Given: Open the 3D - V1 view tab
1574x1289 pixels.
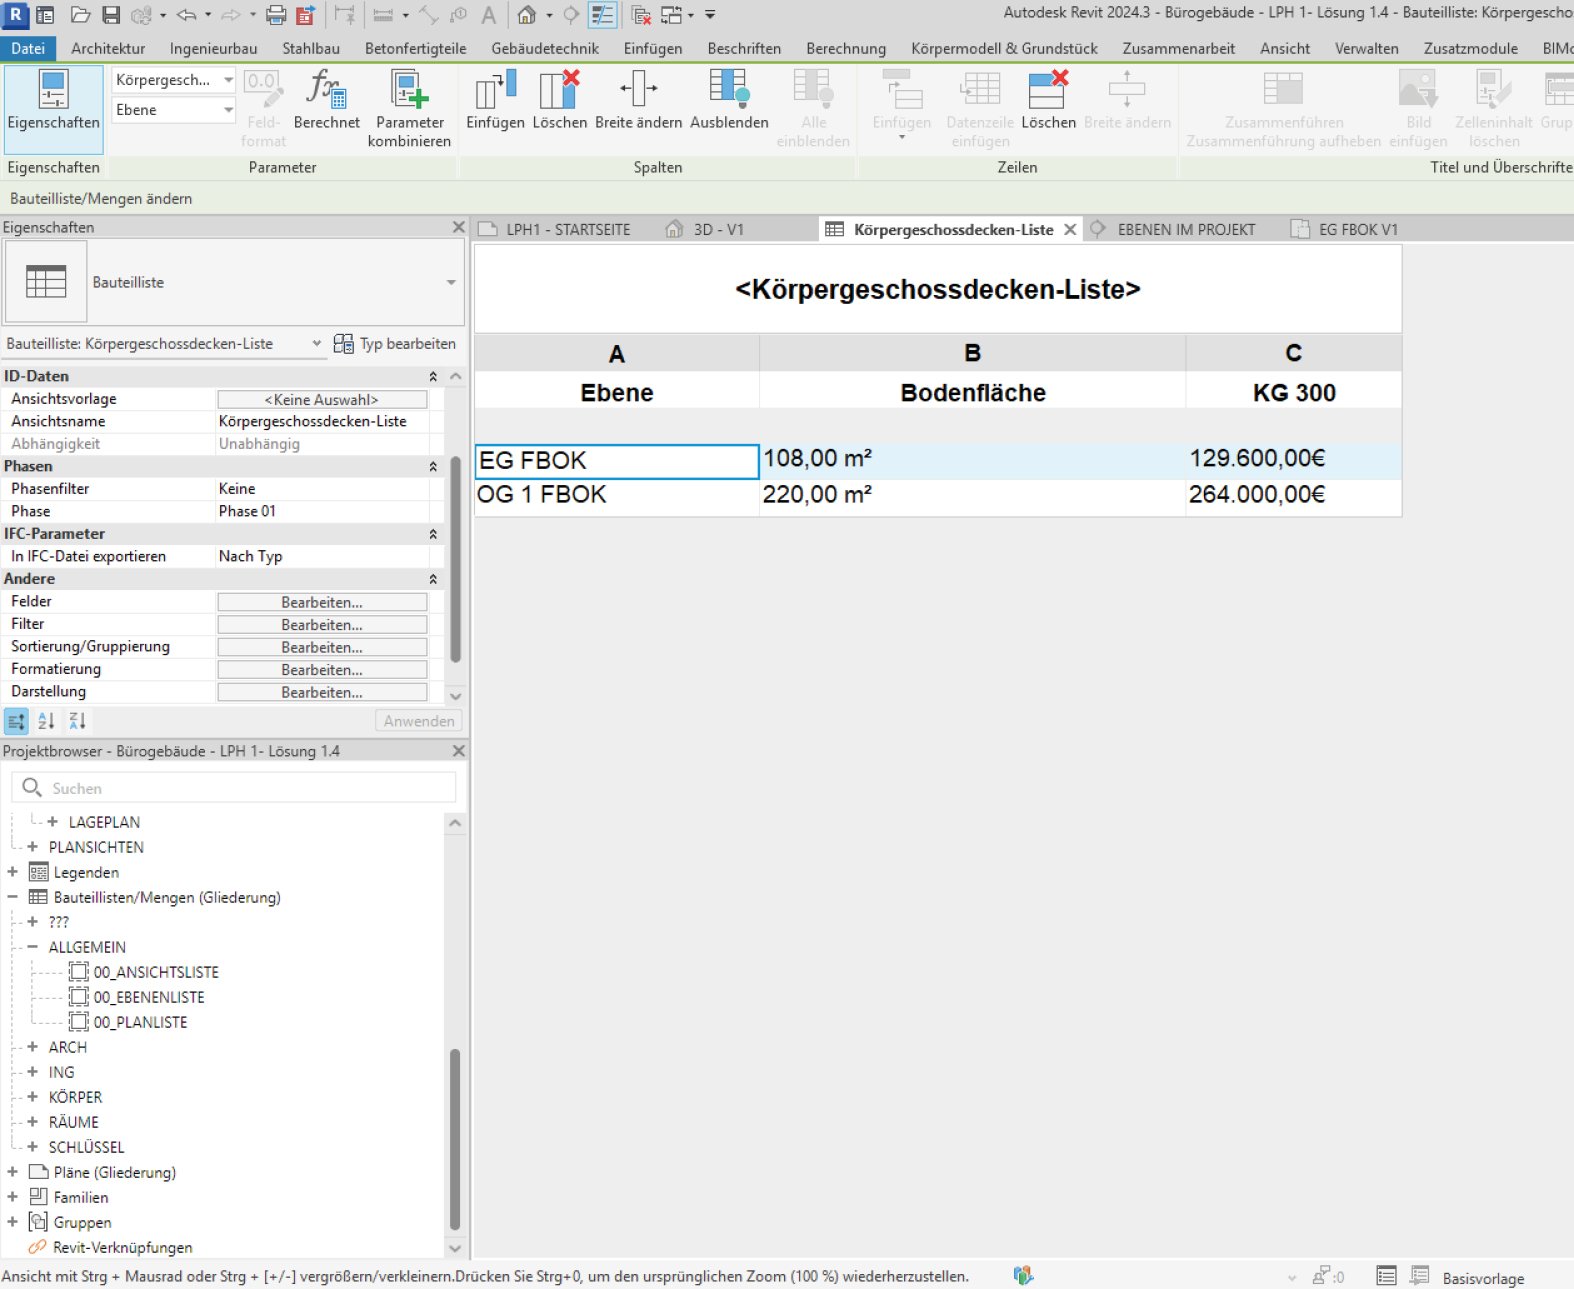Looking at the screenshot, I should [x=706, y=229].
